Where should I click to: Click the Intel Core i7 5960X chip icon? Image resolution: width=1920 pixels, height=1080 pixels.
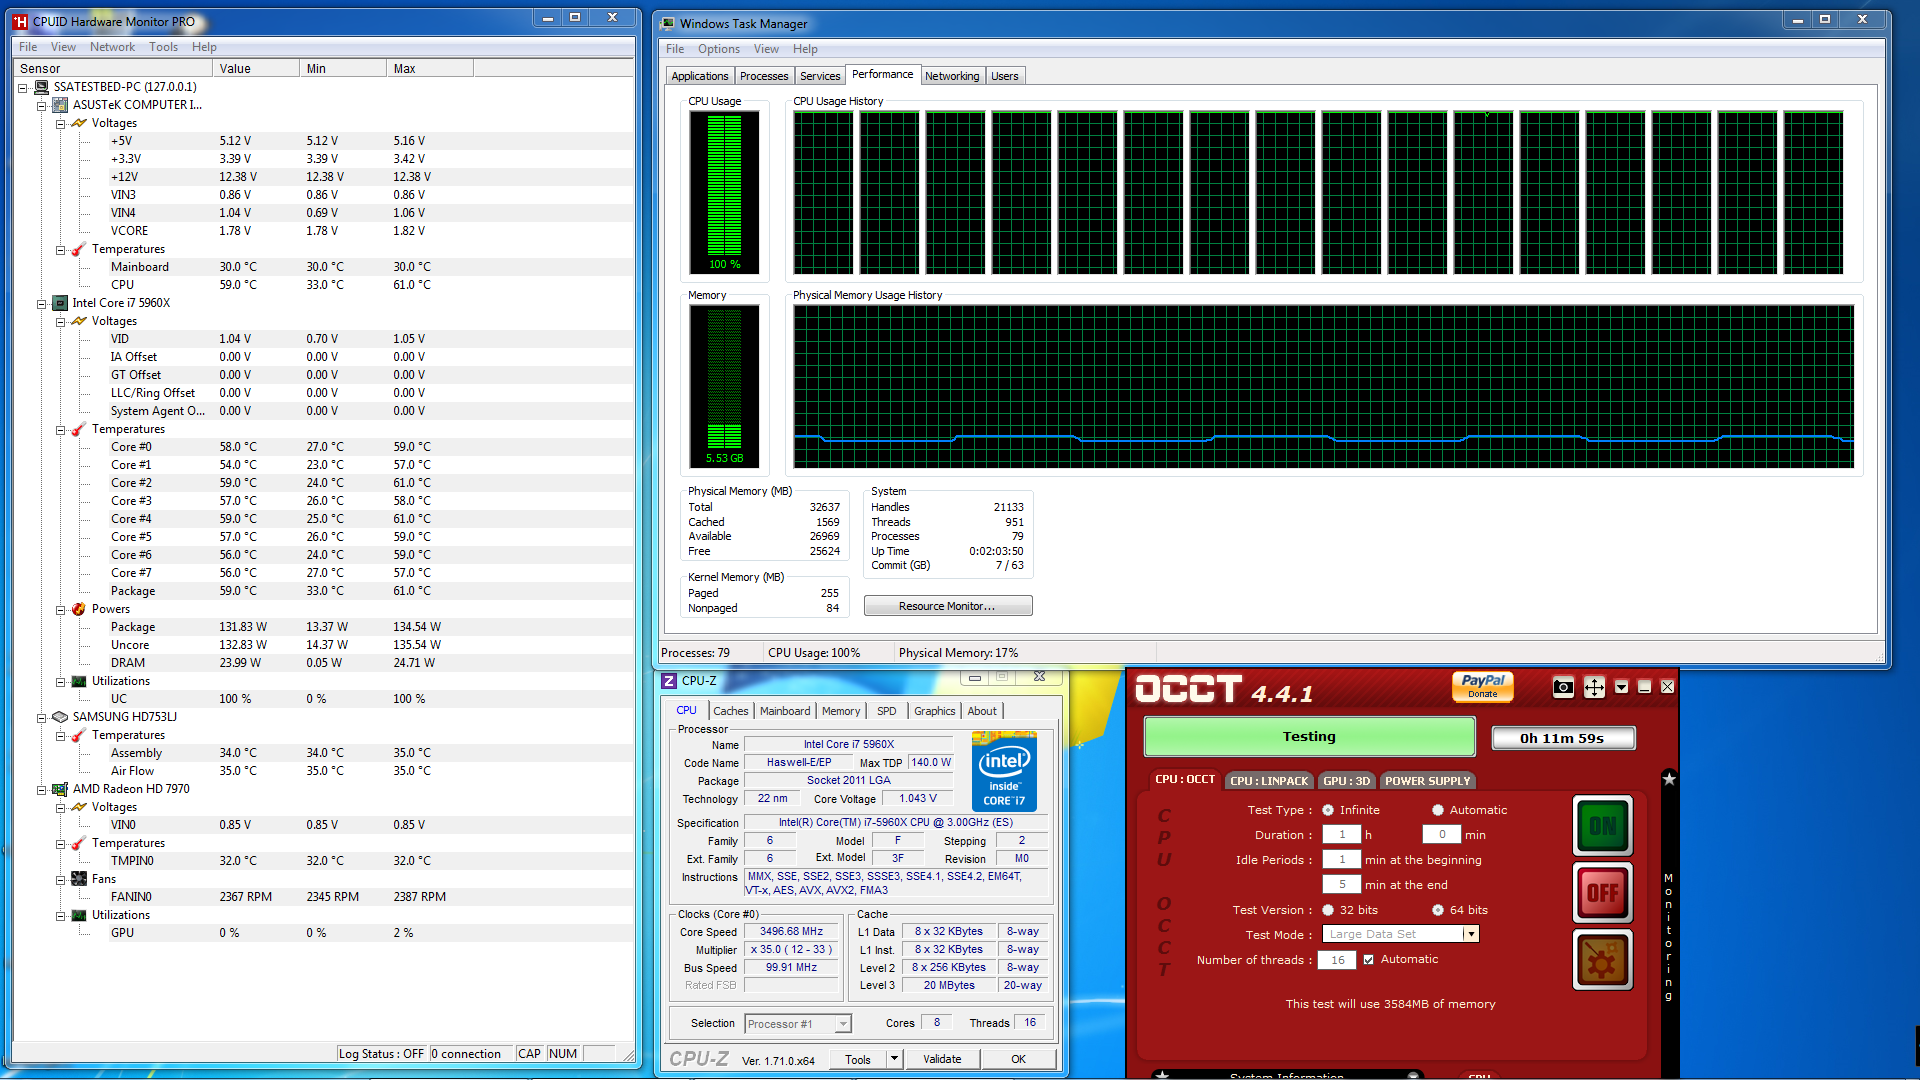coord(60,303)
